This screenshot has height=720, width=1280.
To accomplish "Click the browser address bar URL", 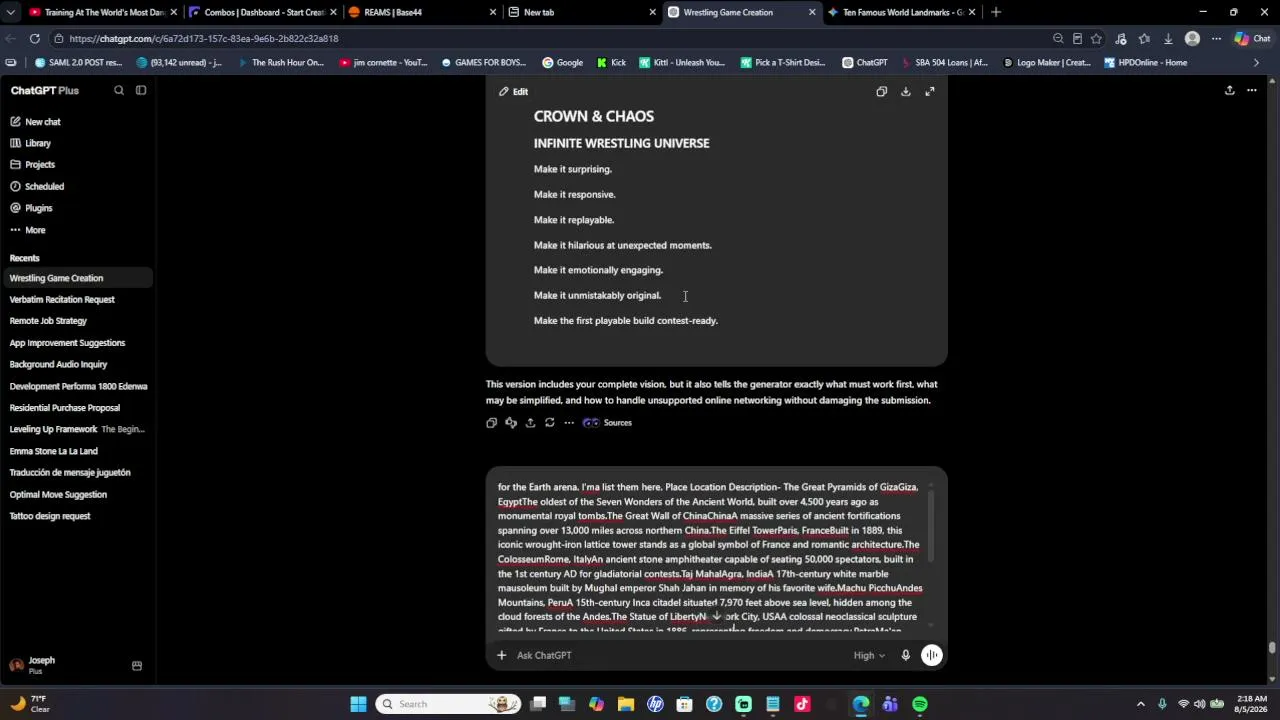I will [x=204, y=38].
